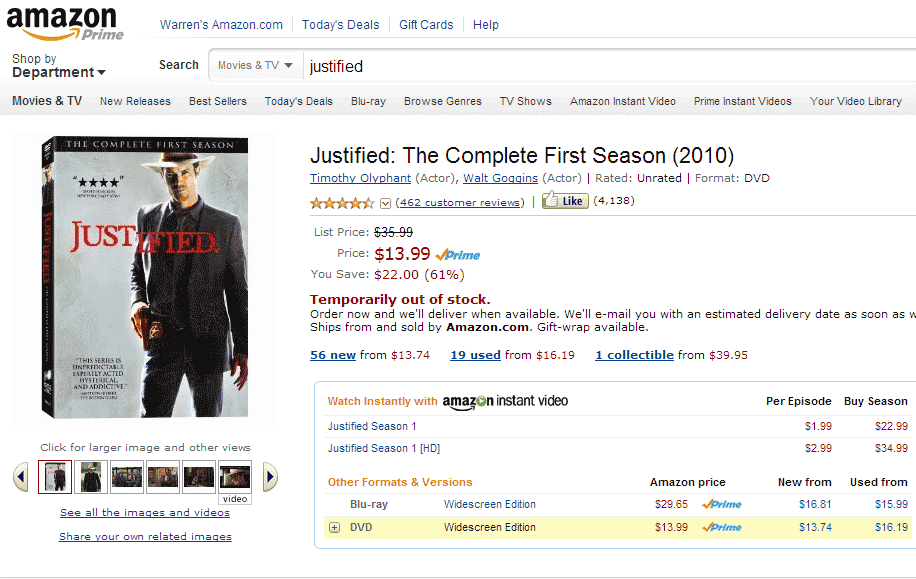This screenshot has width=916, height=579.
Task: Click the Prime badge beside the $13.99 price
Action: tap(458, 255)
